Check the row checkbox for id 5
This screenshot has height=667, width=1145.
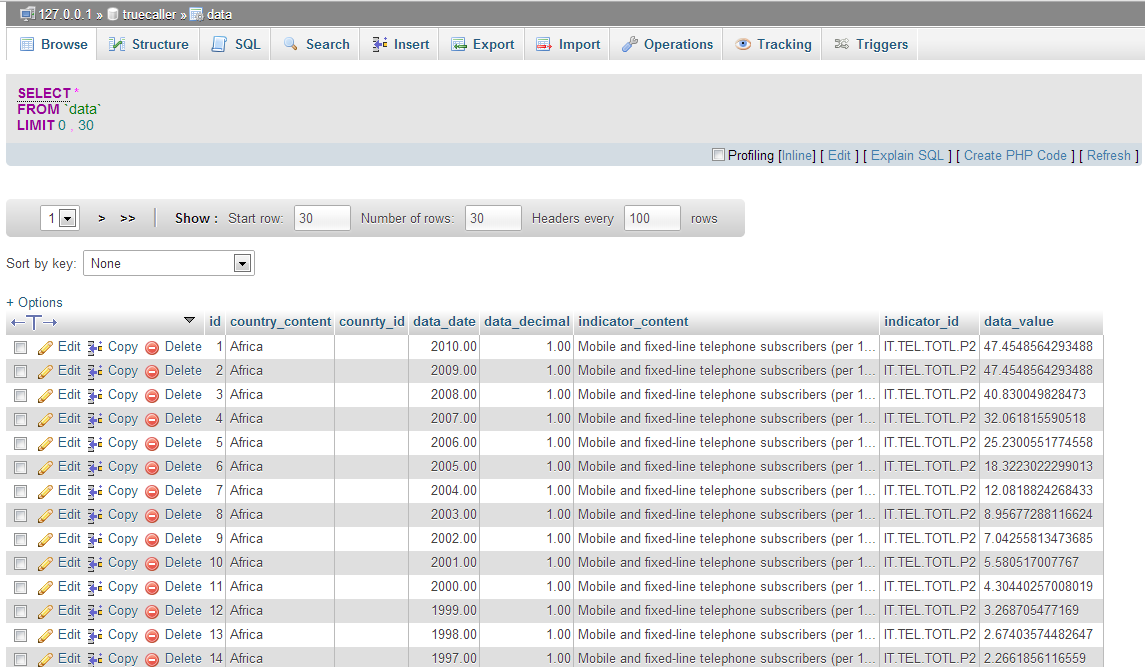(x=20, y=444)
